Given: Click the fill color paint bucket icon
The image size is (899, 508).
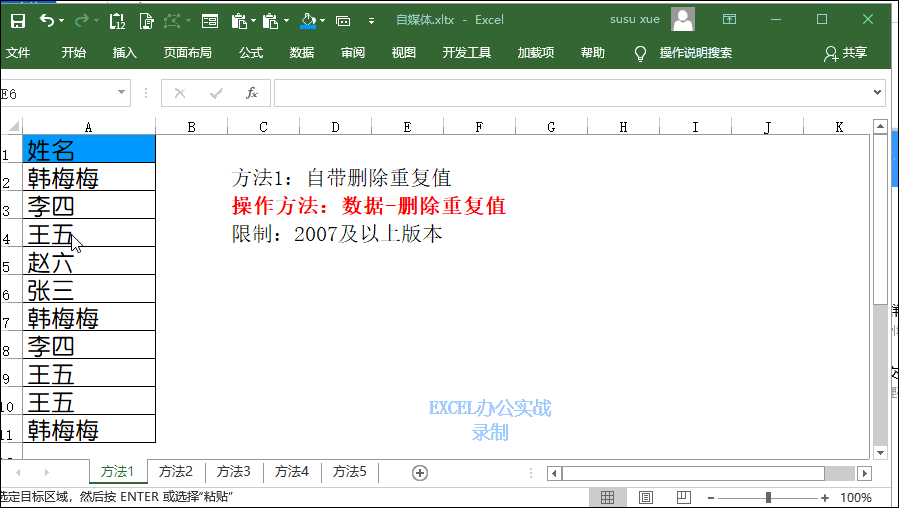Looking at the screenshot, I should [308, 21].
